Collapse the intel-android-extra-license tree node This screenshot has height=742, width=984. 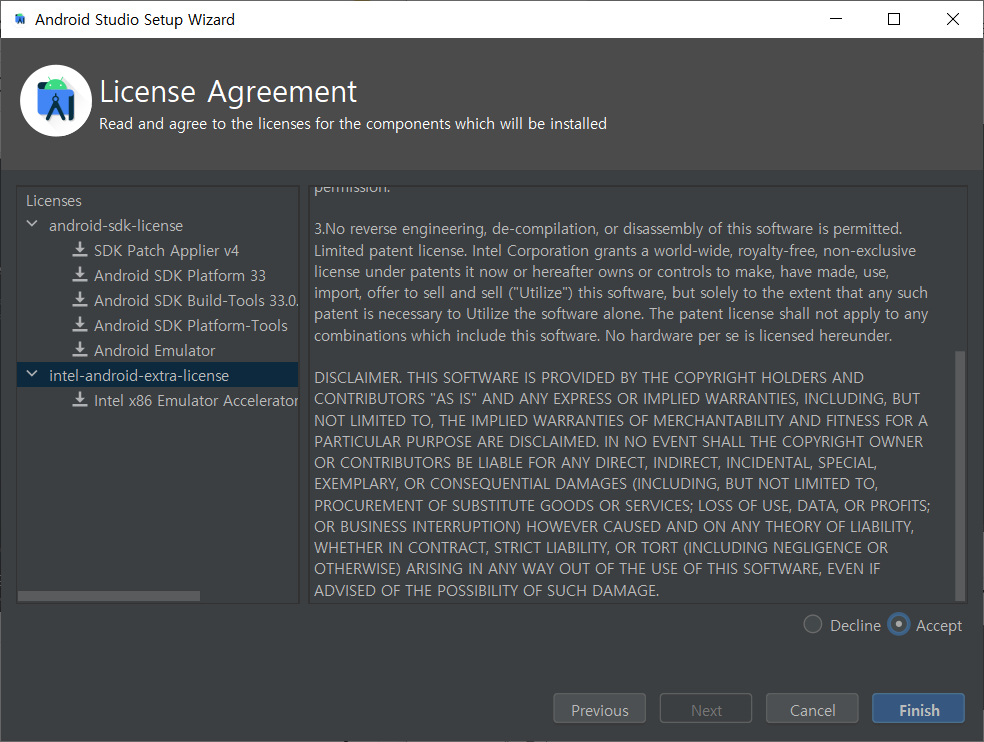point(32,374)
